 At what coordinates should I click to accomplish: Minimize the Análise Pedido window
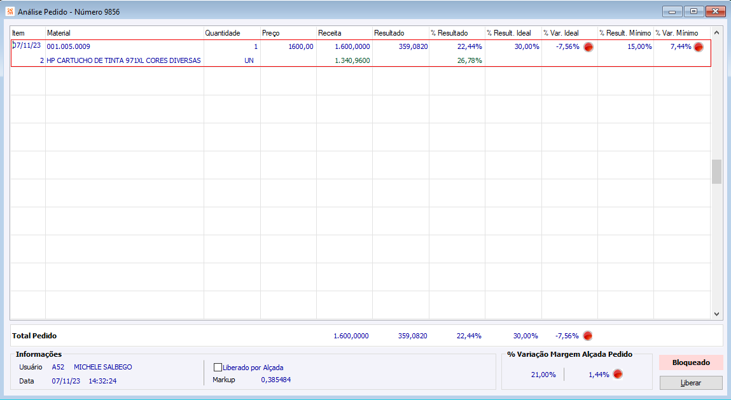(x=672, y=11)
